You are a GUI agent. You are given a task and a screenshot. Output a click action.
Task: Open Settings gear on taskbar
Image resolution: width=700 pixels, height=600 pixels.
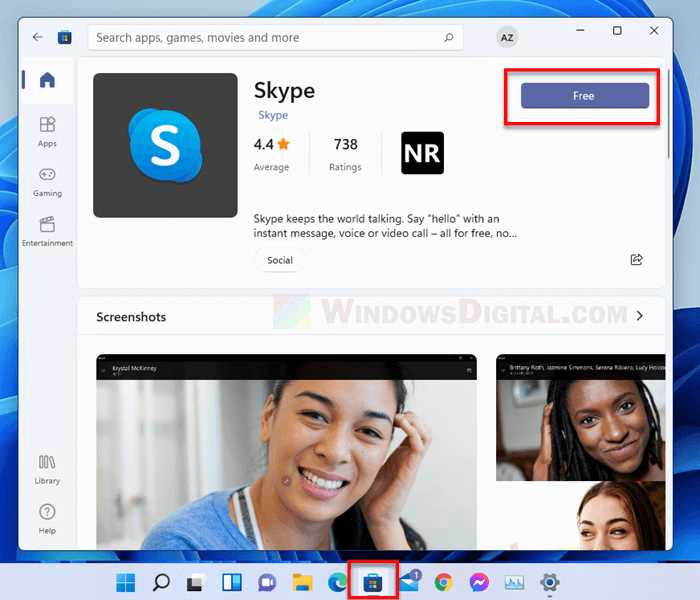[x=550, y=583]
